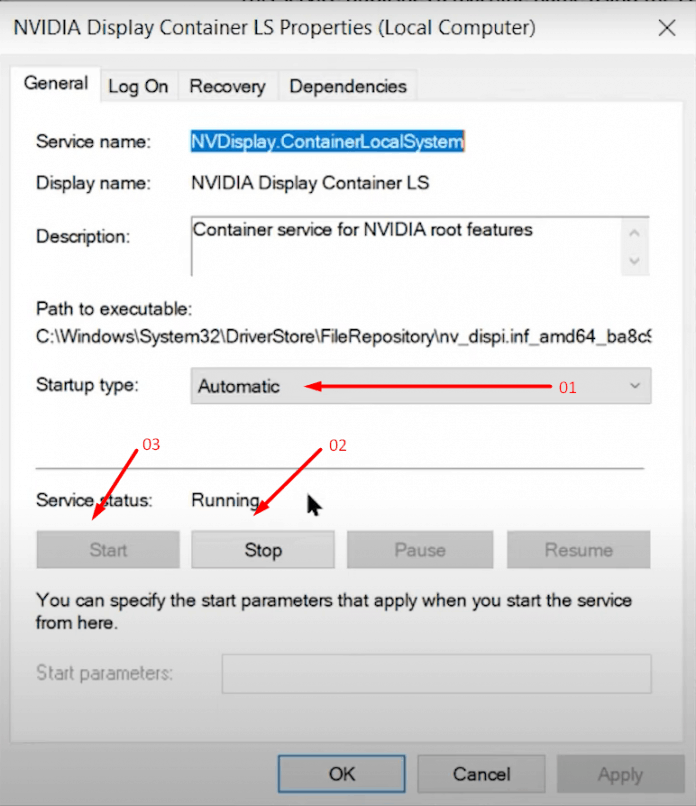The image size is (696, 806).
Task: Click the Resume service button
Action: 578,549
